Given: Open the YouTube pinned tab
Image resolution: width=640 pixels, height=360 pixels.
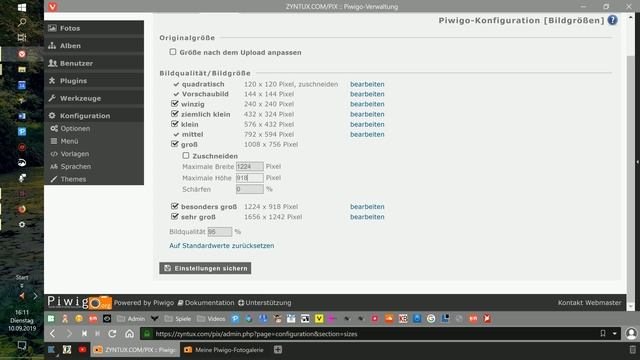Looking at the screenshot, I should (x=82, y=349).
